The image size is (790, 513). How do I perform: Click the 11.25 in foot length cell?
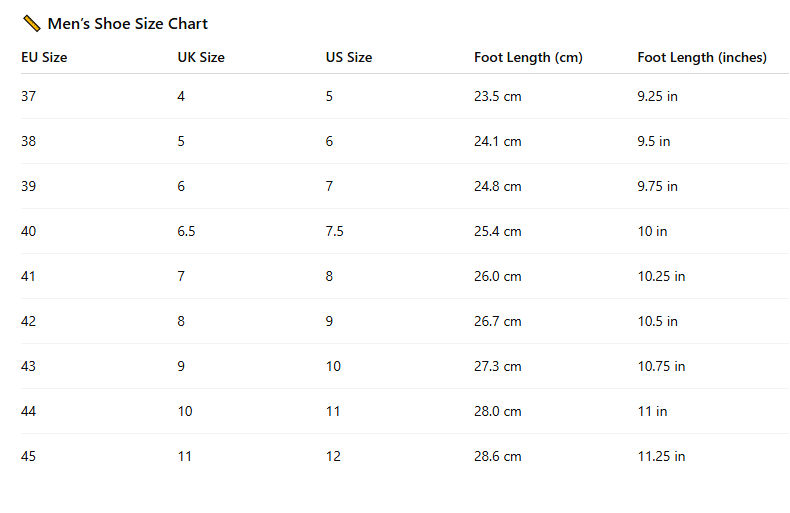click(x=661, y=456)
